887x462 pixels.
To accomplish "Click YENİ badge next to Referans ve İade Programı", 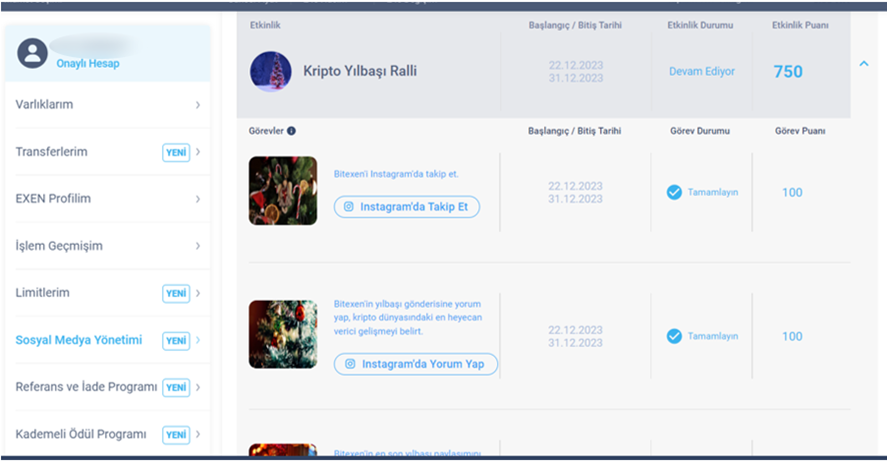I will coord(176,387).
